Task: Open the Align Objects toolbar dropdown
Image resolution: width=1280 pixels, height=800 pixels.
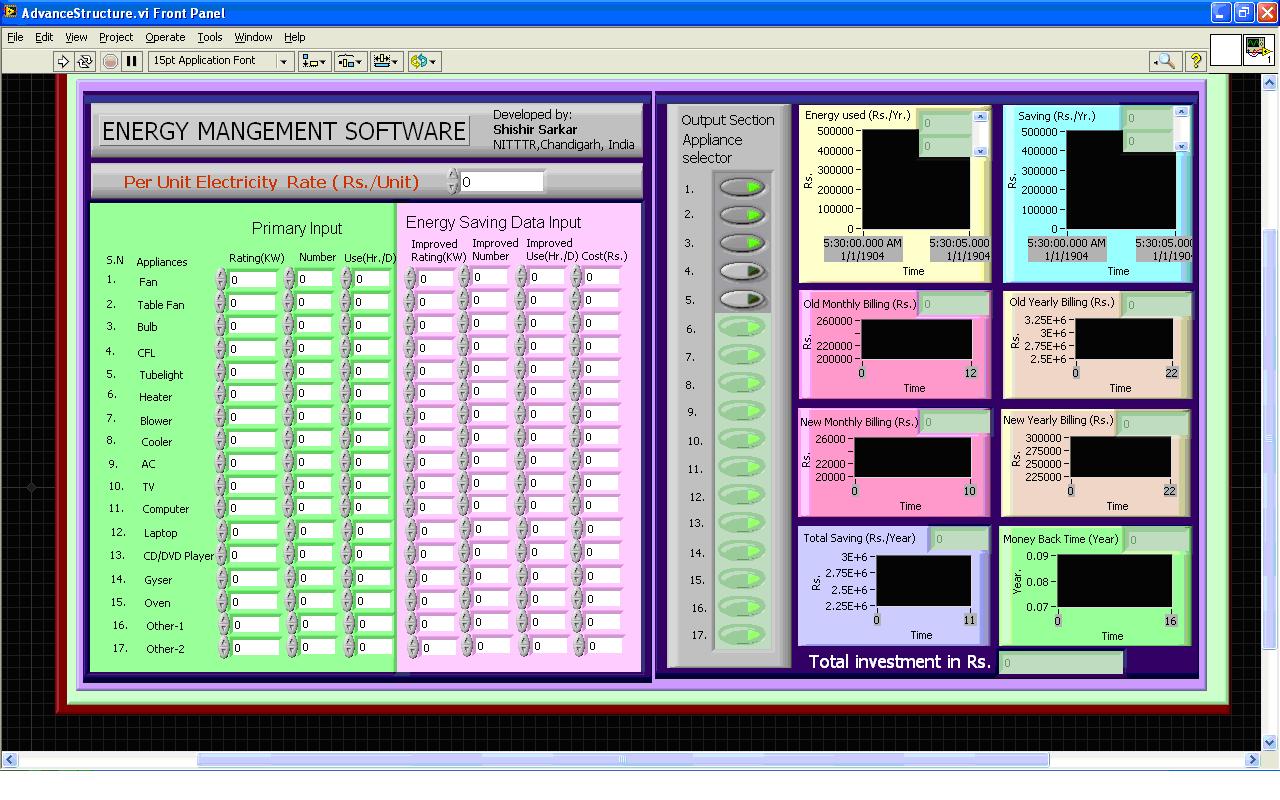Action: coord(314,61)
